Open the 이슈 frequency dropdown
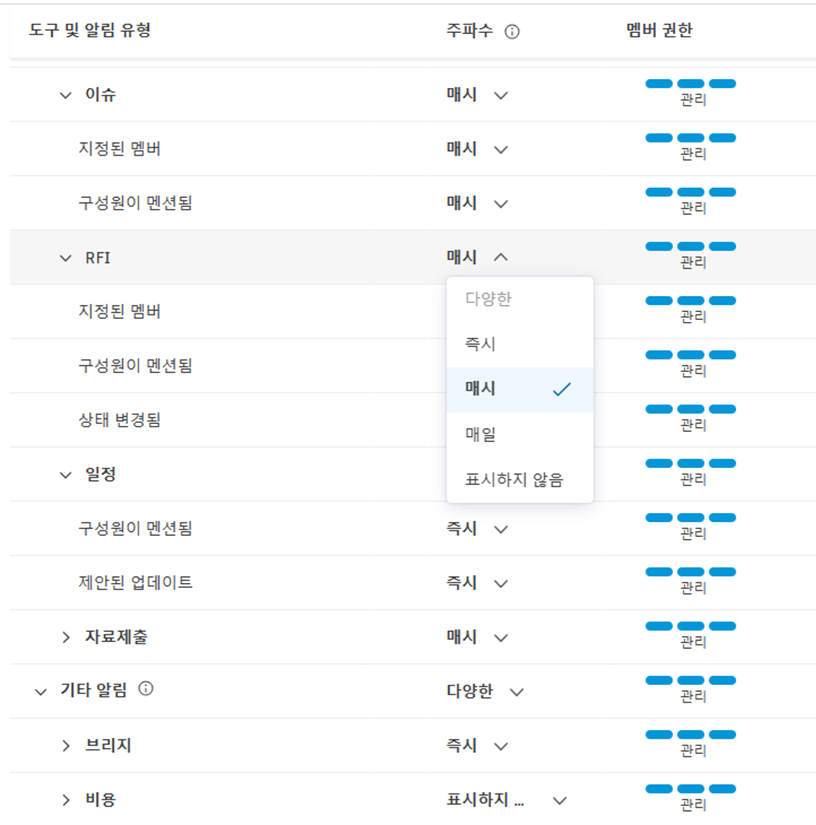Image resolution: width=816 pixels, height=825 pixels. (500, 94)
